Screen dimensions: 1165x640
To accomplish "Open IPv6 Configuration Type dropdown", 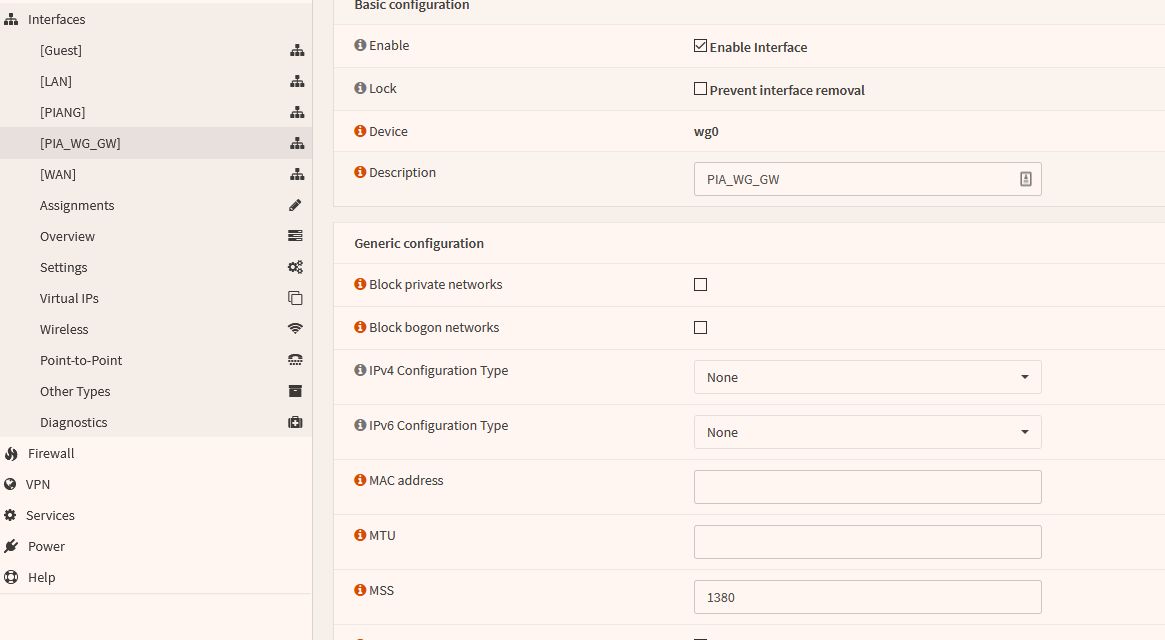I will point(867,432).
